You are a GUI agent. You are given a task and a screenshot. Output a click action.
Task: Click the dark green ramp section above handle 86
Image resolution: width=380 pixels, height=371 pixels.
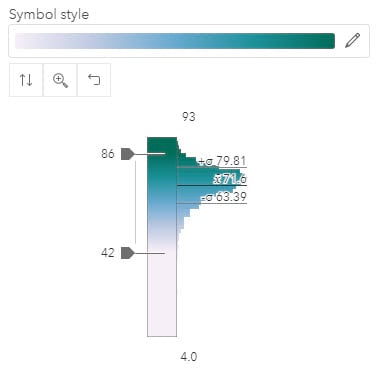162,145
